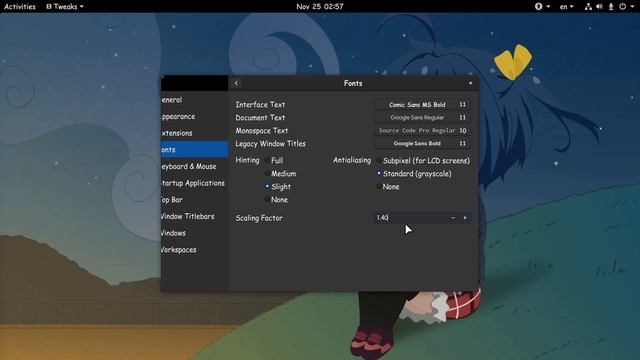Click the Document Text label
Viewport: 640px width, 360px height.
[260, 118]
